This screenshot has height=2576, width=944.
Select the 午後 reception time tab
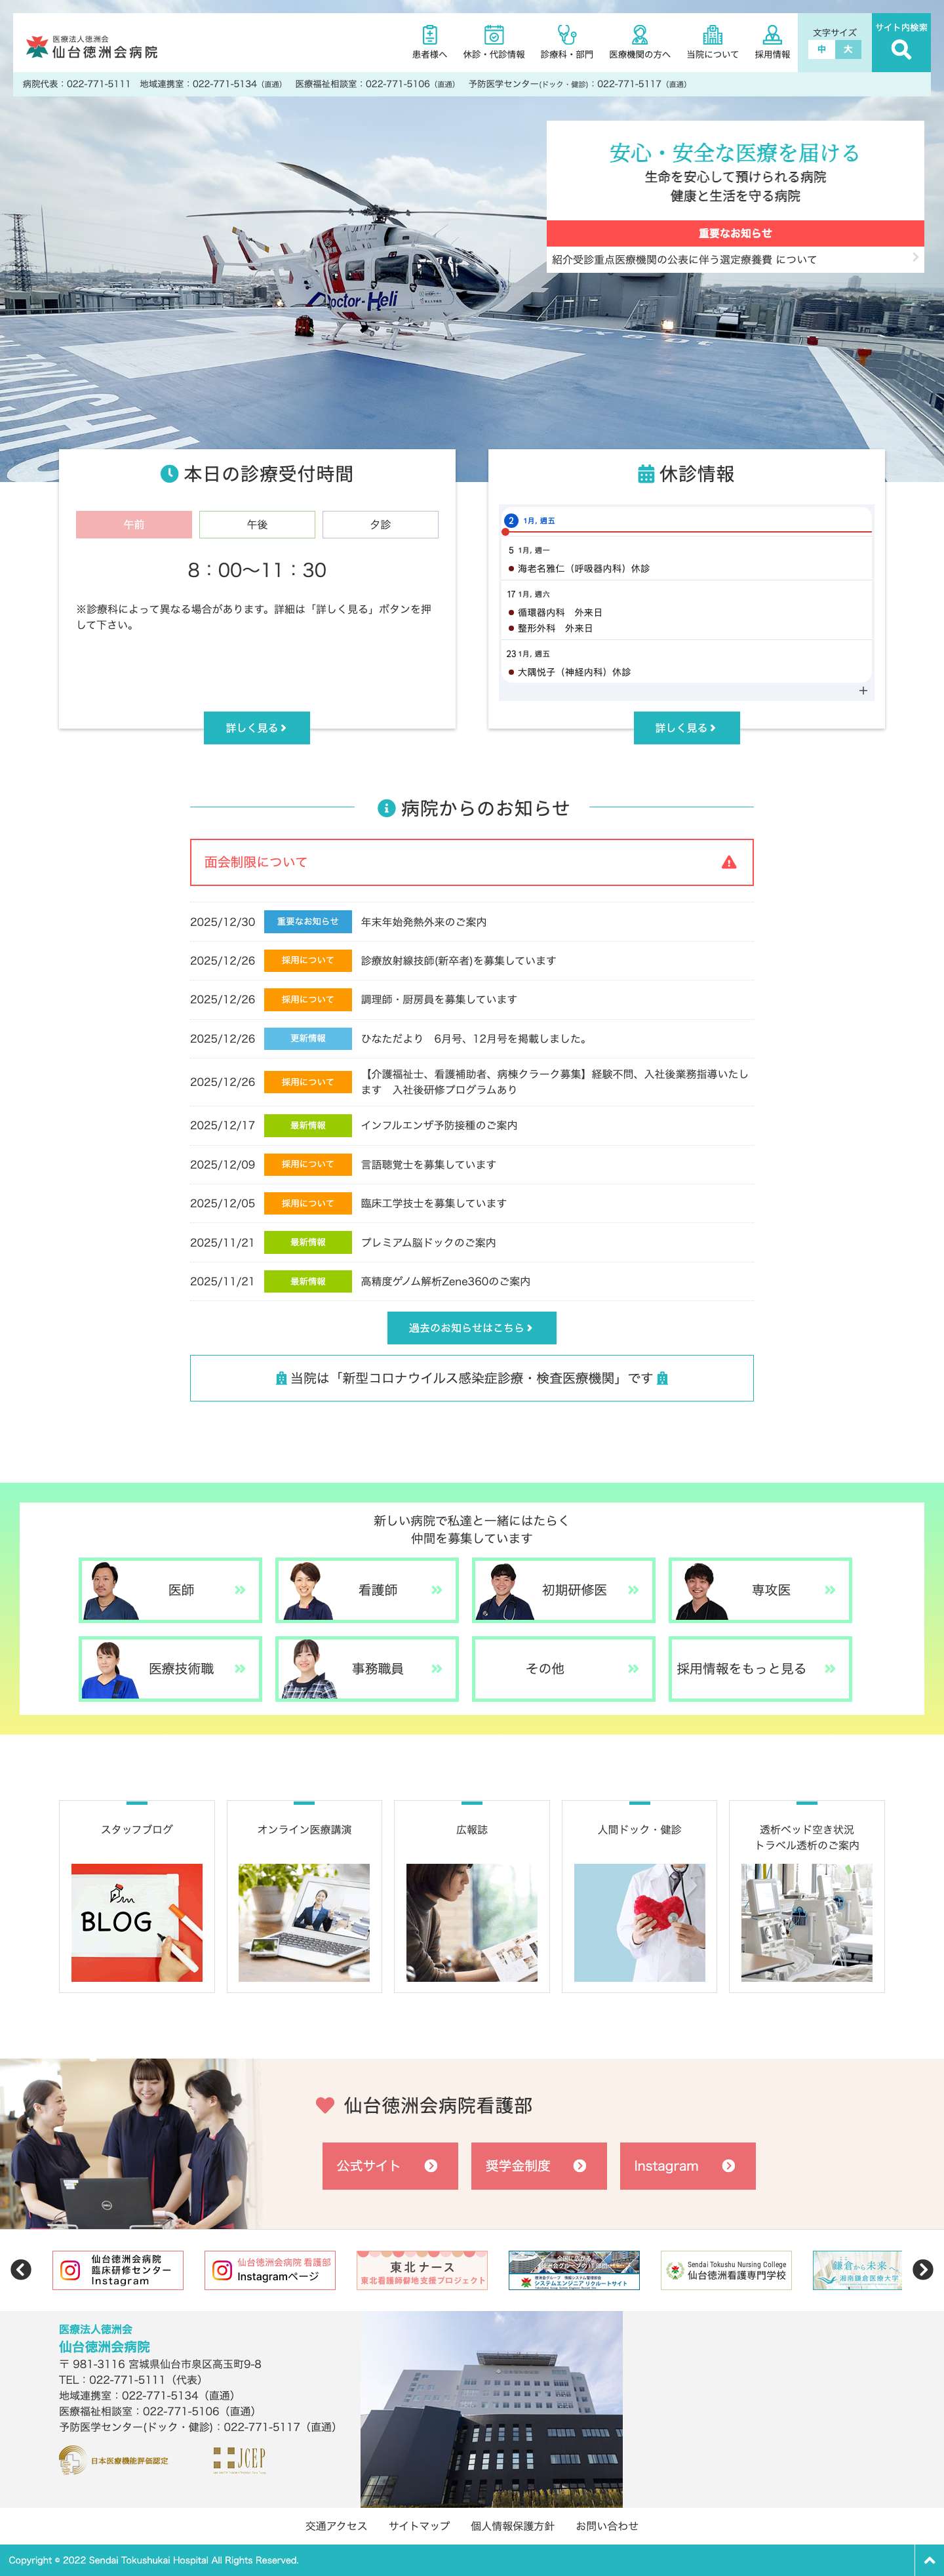click(257, 525)
